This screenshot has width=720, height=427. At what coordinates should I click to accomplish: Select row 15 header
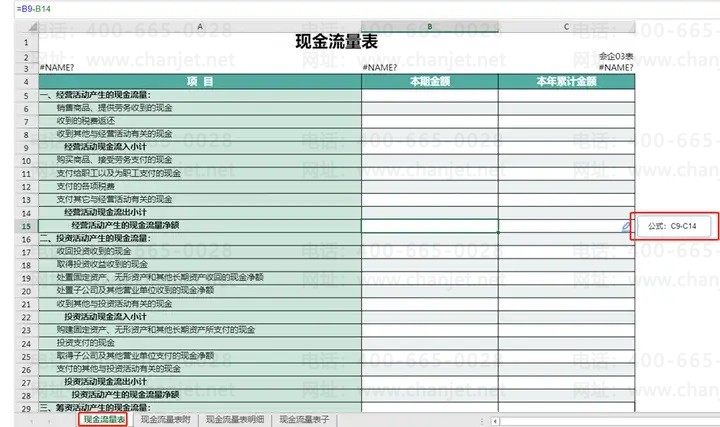pos(26,226)
